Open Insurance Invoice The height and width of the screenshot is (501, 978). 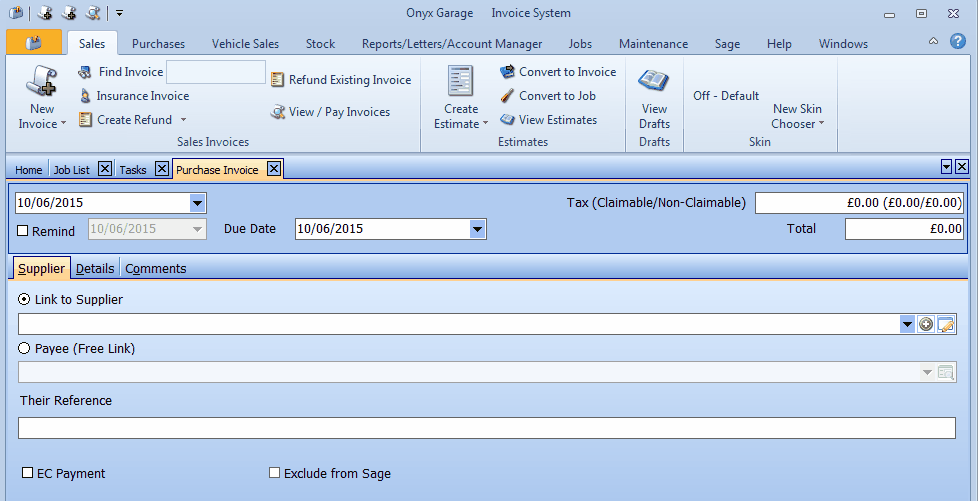134,96
